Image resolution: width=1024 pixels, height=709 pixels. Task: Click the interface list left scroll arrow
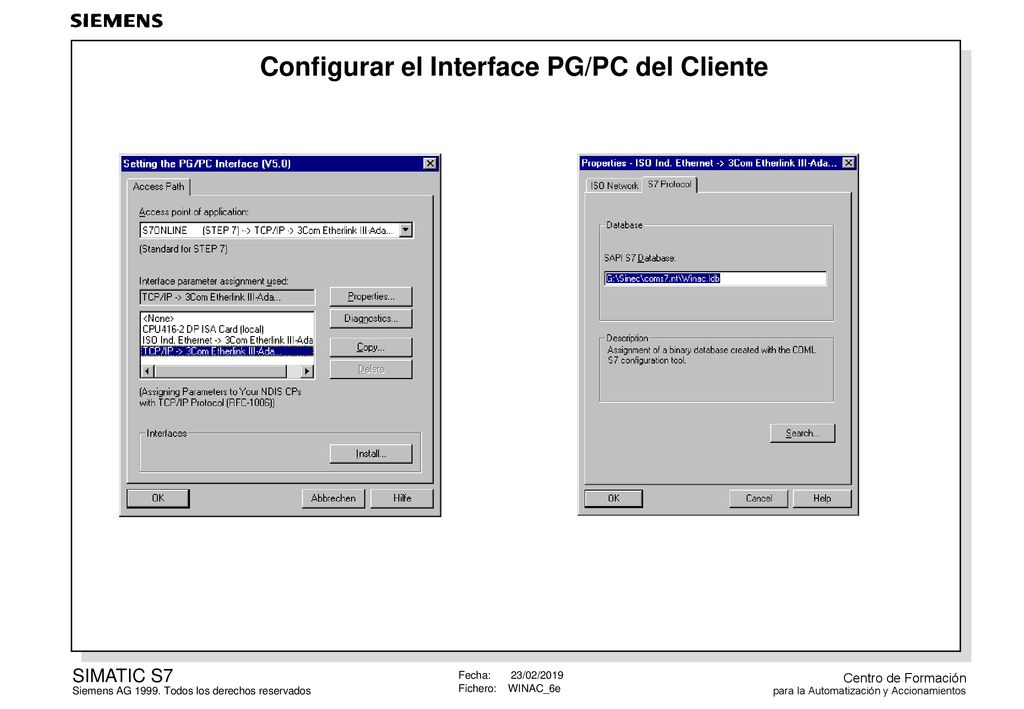click(148, 371)
